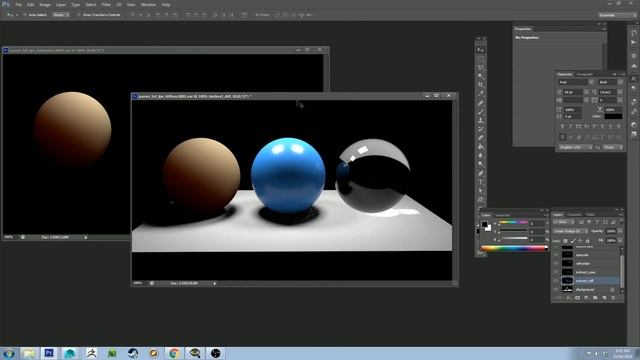640x360 pixels.
Task: Open the anti-aliasing dropdown in the Character panel
Action: [x=613, y=148]
